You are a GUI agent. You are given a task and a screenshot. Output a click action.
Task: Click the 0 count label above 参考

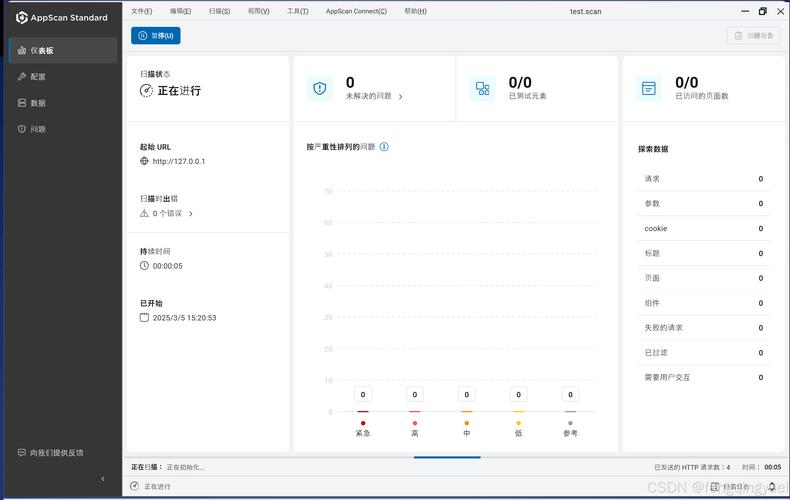click(x=570, y=395)
